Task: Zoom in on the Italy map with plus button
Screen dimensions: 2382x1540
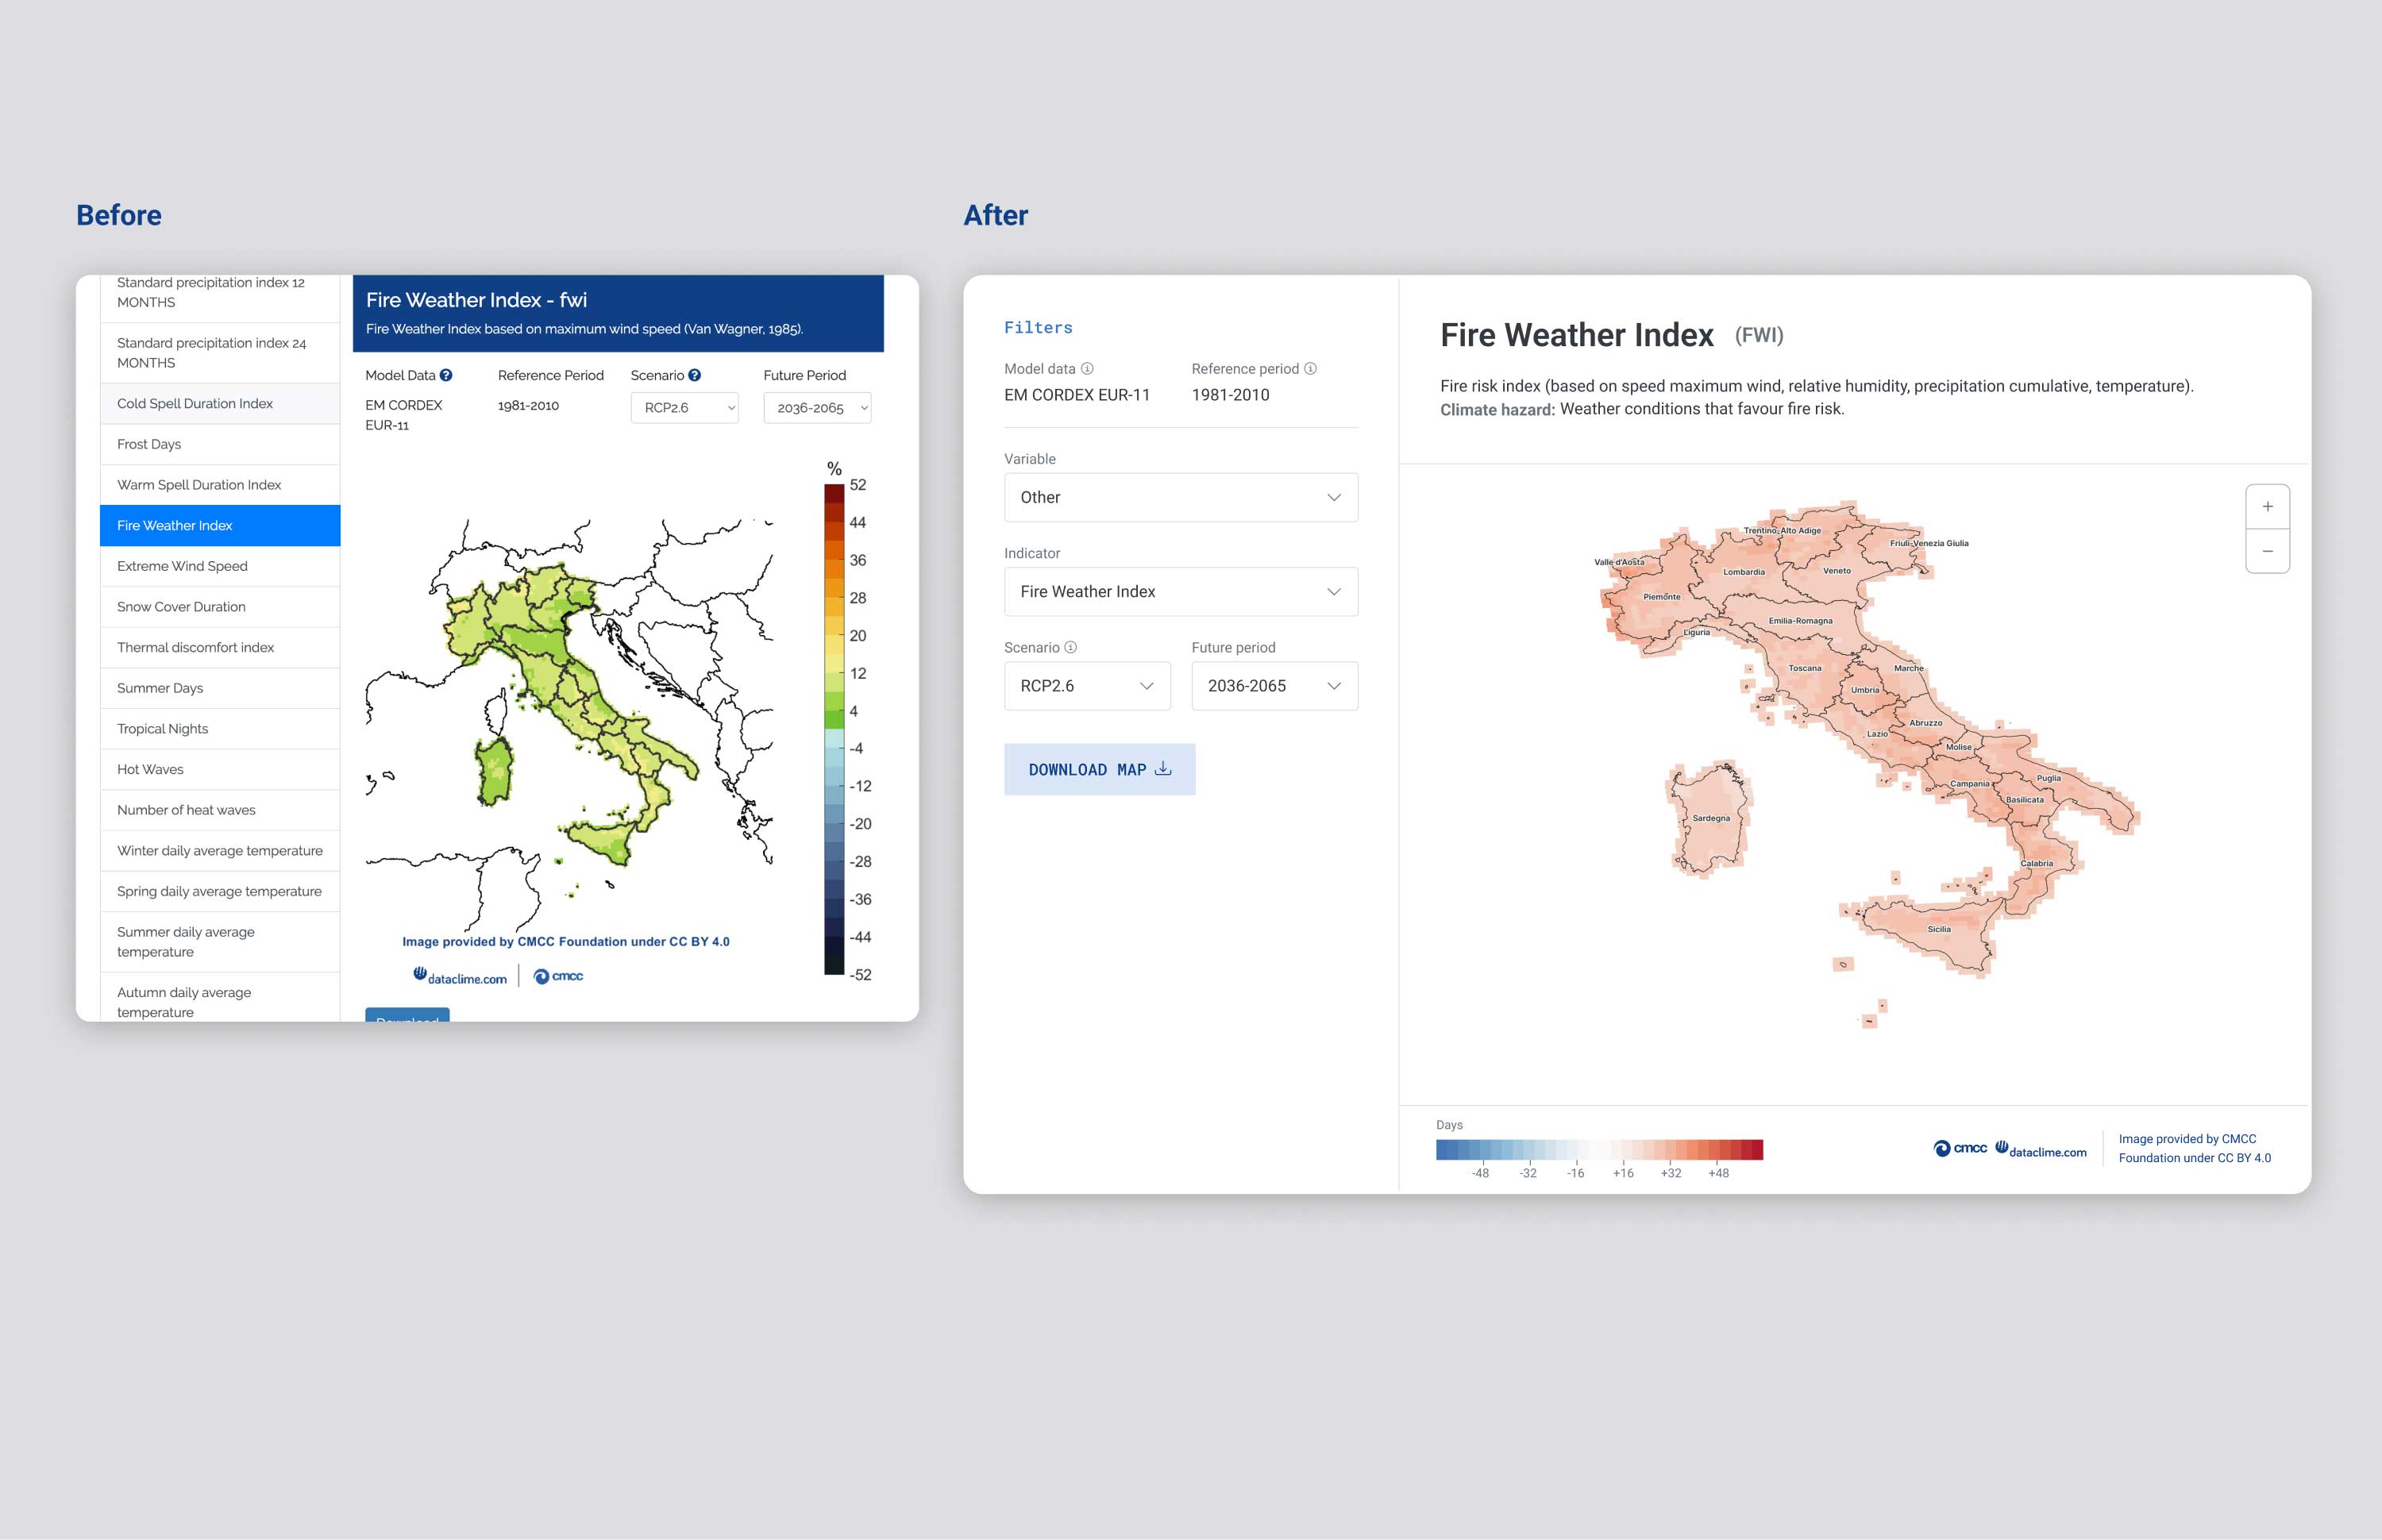Action: pyautogui.click(x=2268, y=506)
